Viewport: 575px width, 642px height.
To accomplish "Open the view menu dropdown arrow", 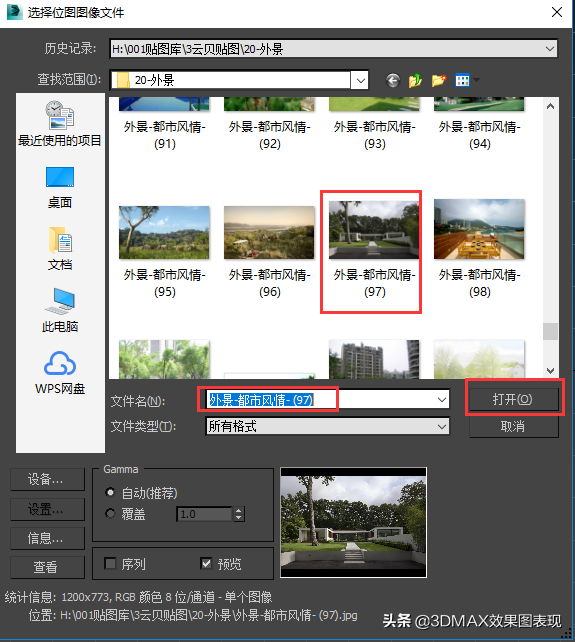I will pos(476,80).
